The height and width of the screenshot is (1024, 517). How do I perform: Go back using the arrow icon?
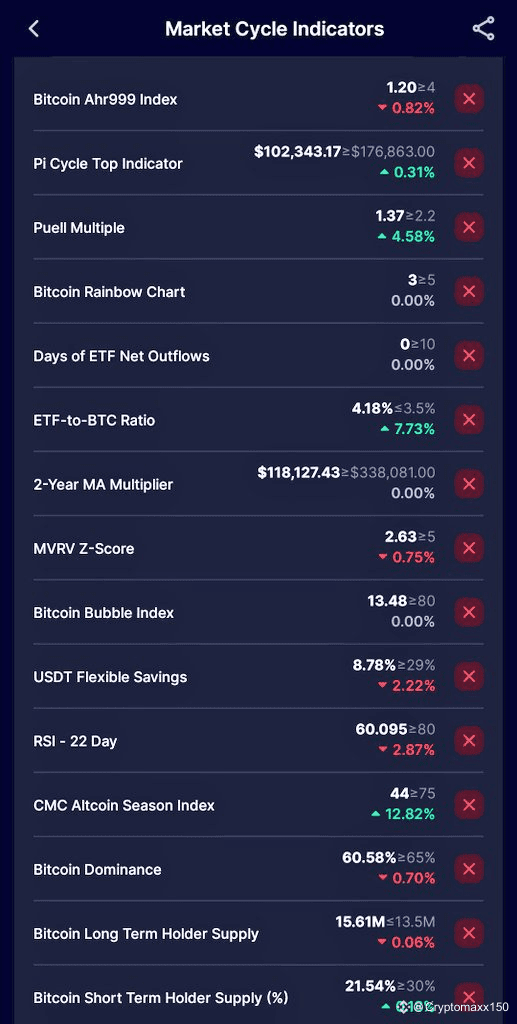[34, 29]
